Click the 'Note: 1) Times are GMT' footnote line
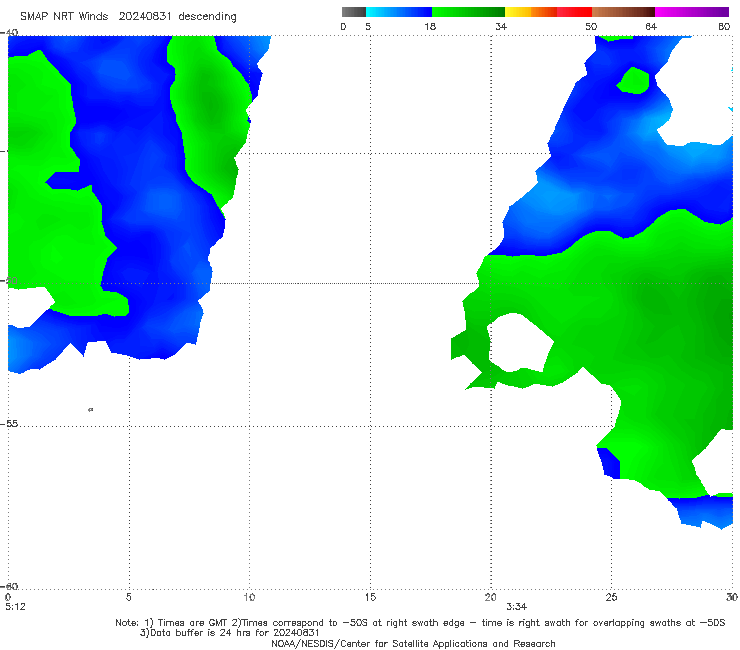Viewport: 740px width, 650px height. (x=420, y=623)
